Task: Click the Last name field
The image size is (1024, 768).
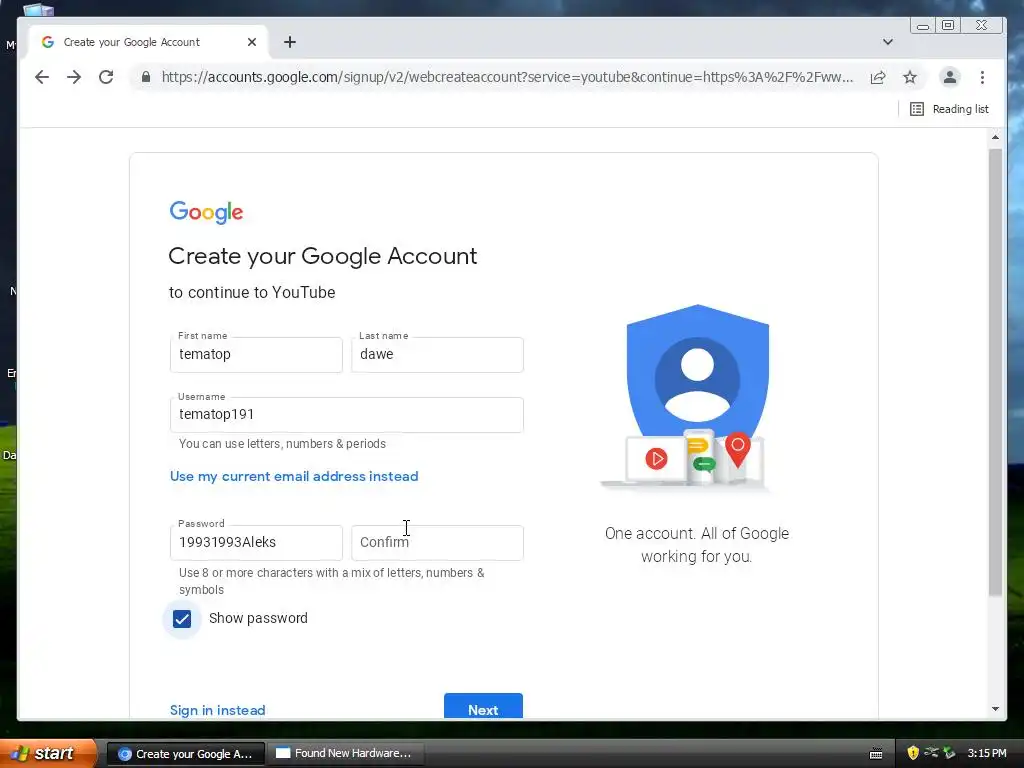Action: click(x=437, y=355)
